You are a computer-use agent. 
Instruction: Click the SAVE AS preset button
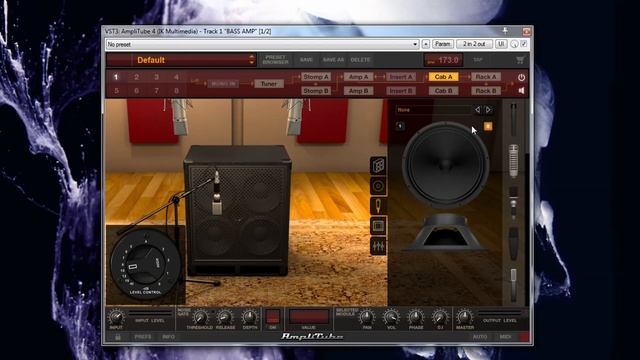pyautogui.click(x=333, y=60)
